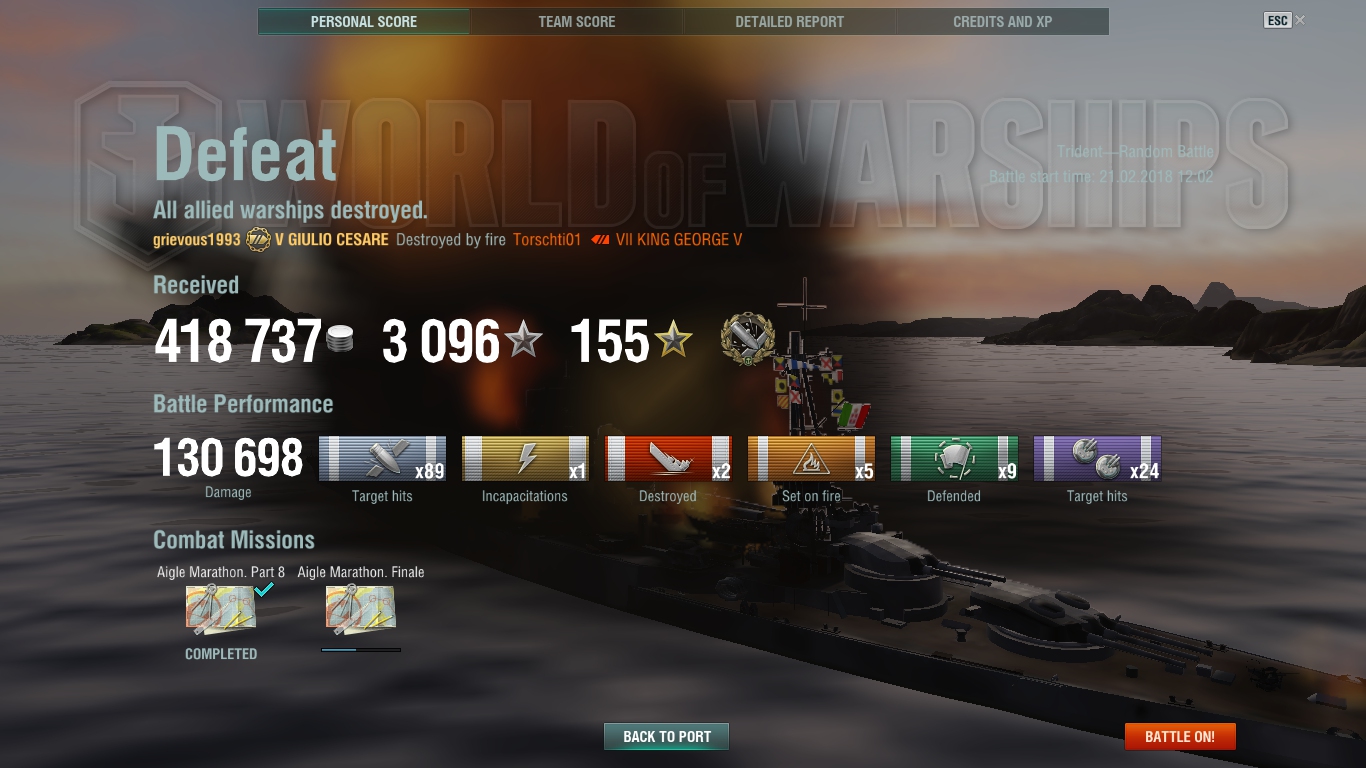
Task: Click enemy player name Torschti01
Action: coord(547,240)
